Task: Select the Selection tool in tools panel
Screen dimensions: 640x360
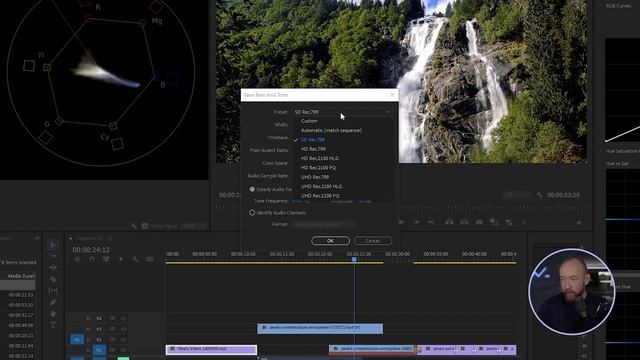Action: coord(53,245)
